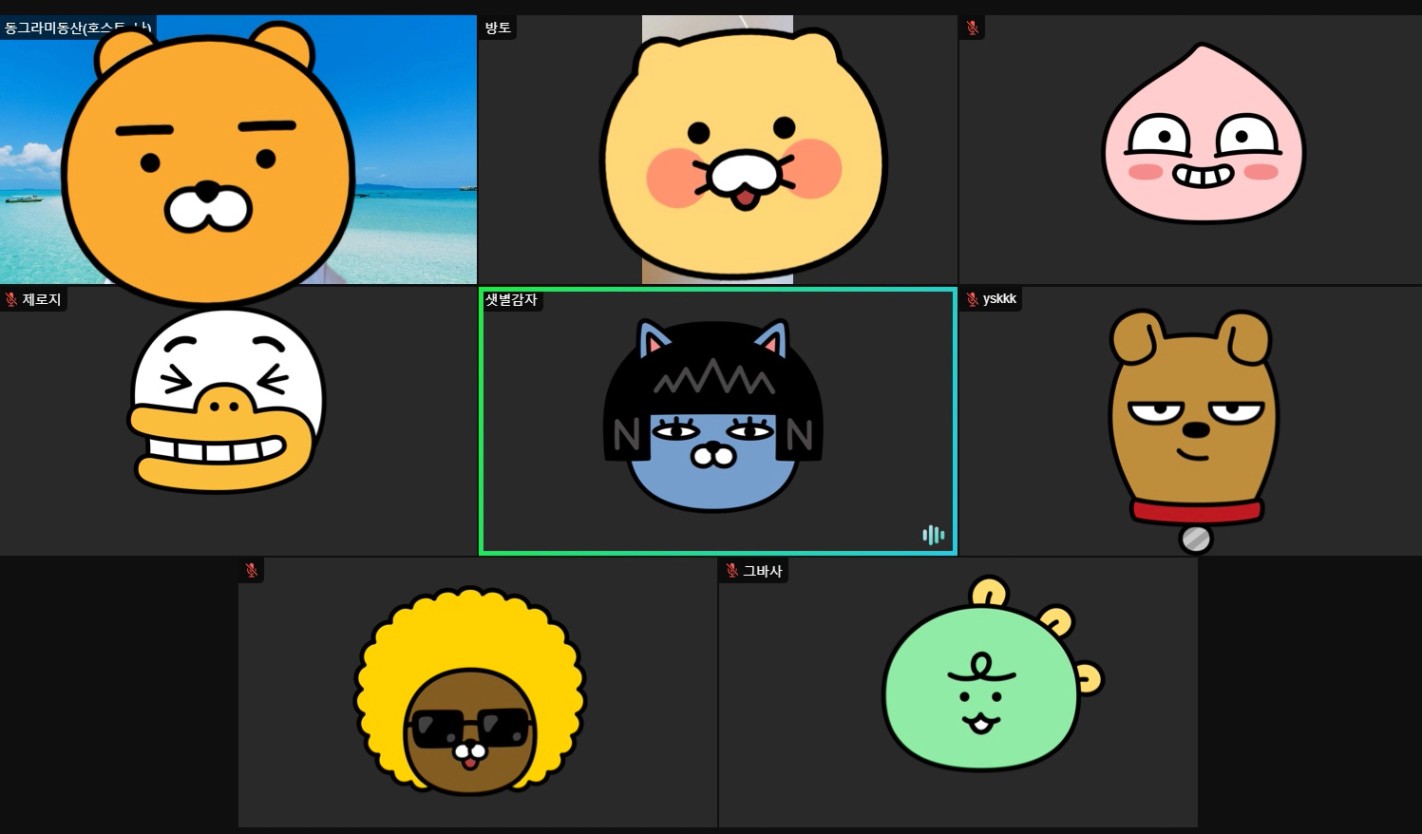The height and width of the screenshot is (834, 1422).
Task: Select 방토's video tile
Action: pyautogui.click(x=718, y=149)
